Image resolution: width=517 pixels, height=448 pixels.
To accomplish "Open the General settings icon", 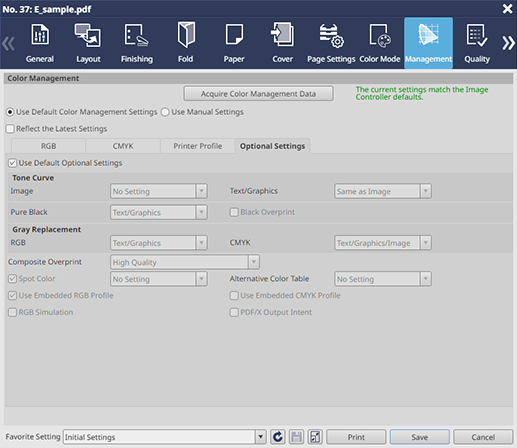I will pyautogui.click(x=40, y=43).
